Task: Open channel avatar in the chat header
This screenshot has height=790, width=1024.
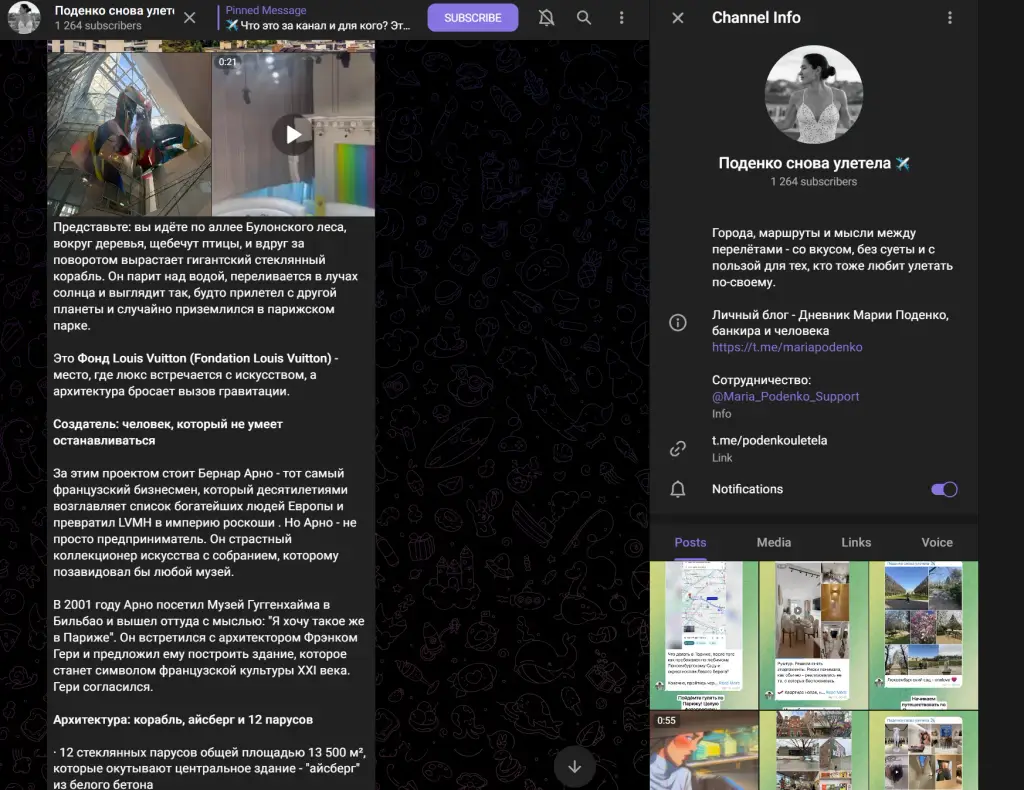Action: click(x=24, y=18)
